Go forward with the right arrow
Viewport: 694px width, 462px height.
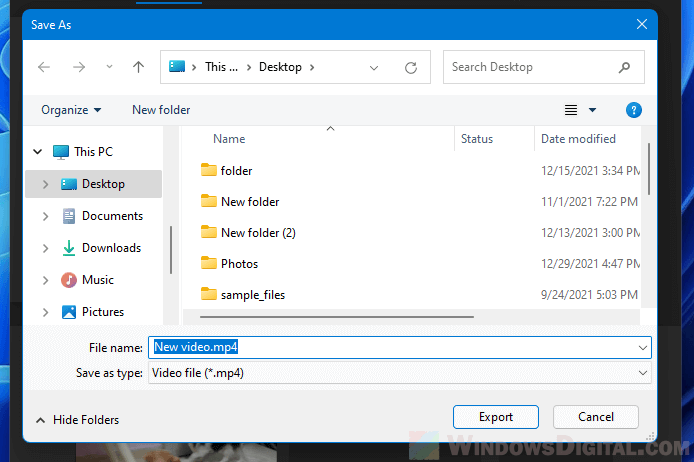79,67
